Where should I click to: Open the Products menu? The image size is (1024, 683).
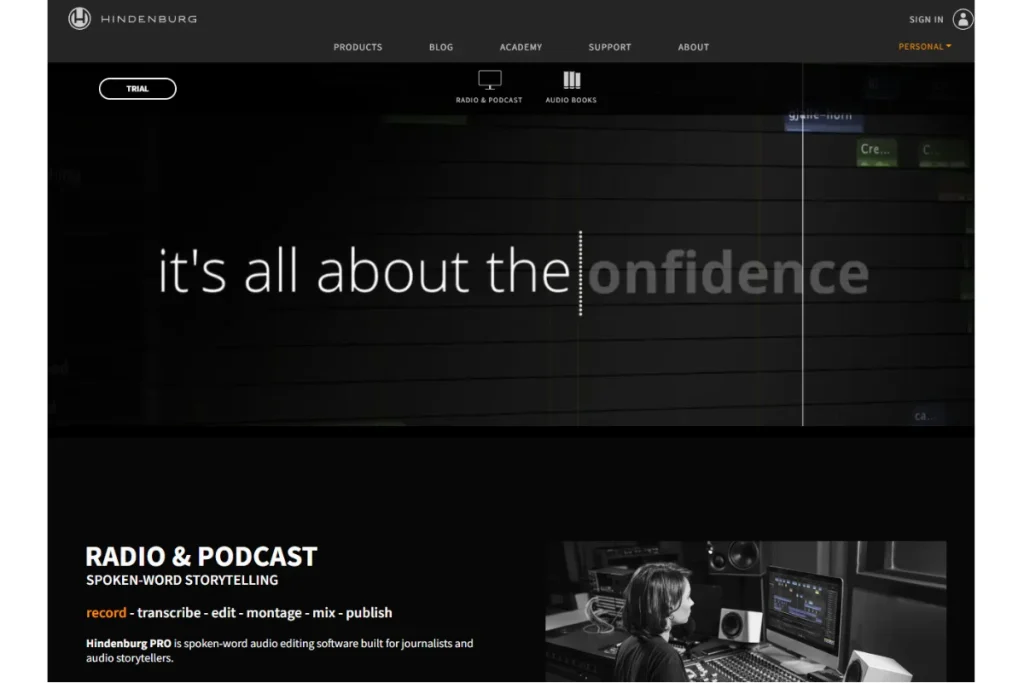[x=358, y=47]
